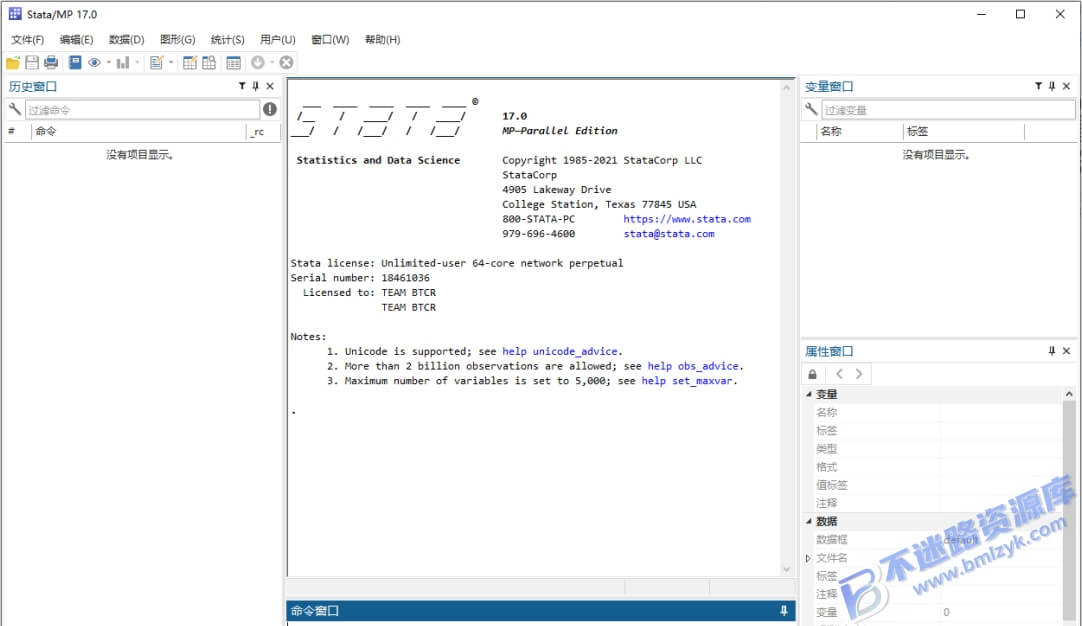Click the 过滤命令 filter input
This screenshot has width=1082, height=626.
coord(142,110)
